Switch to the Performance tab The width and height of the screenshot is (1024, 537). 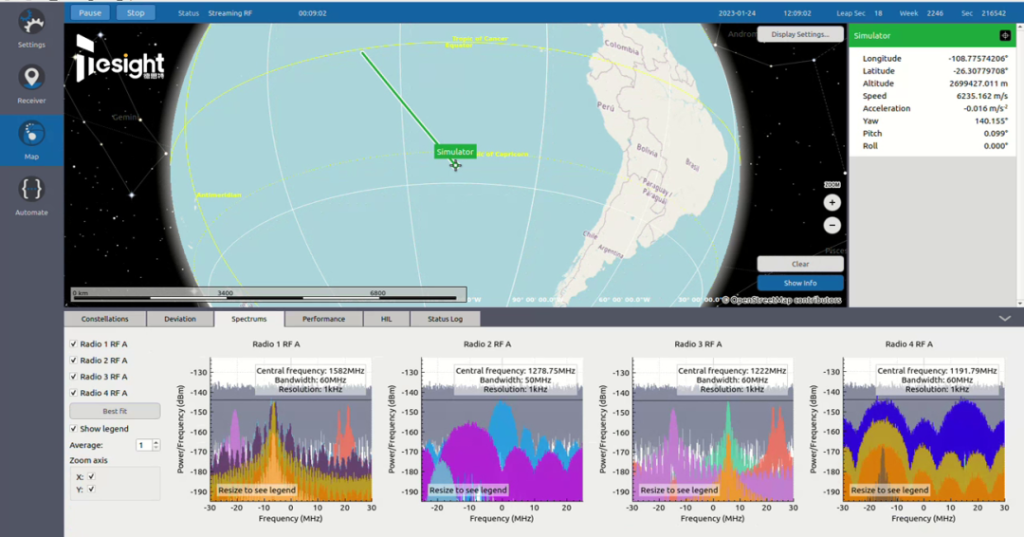tap(323, 319)
